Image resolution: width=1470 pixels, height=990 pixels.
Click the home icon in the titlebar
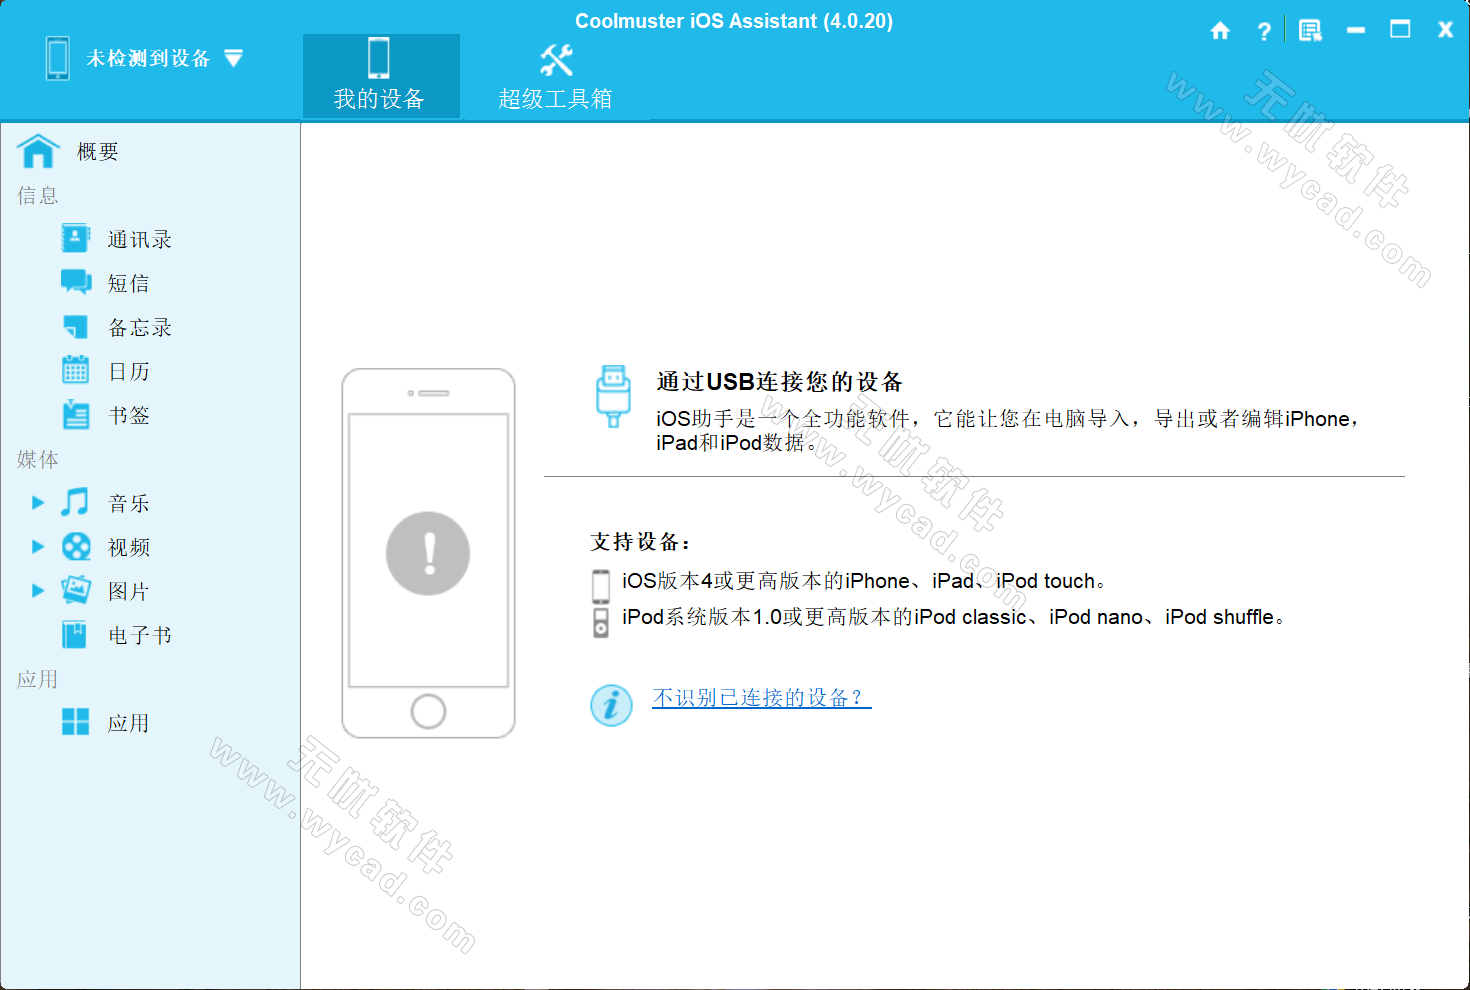(x=1220, y=30)
